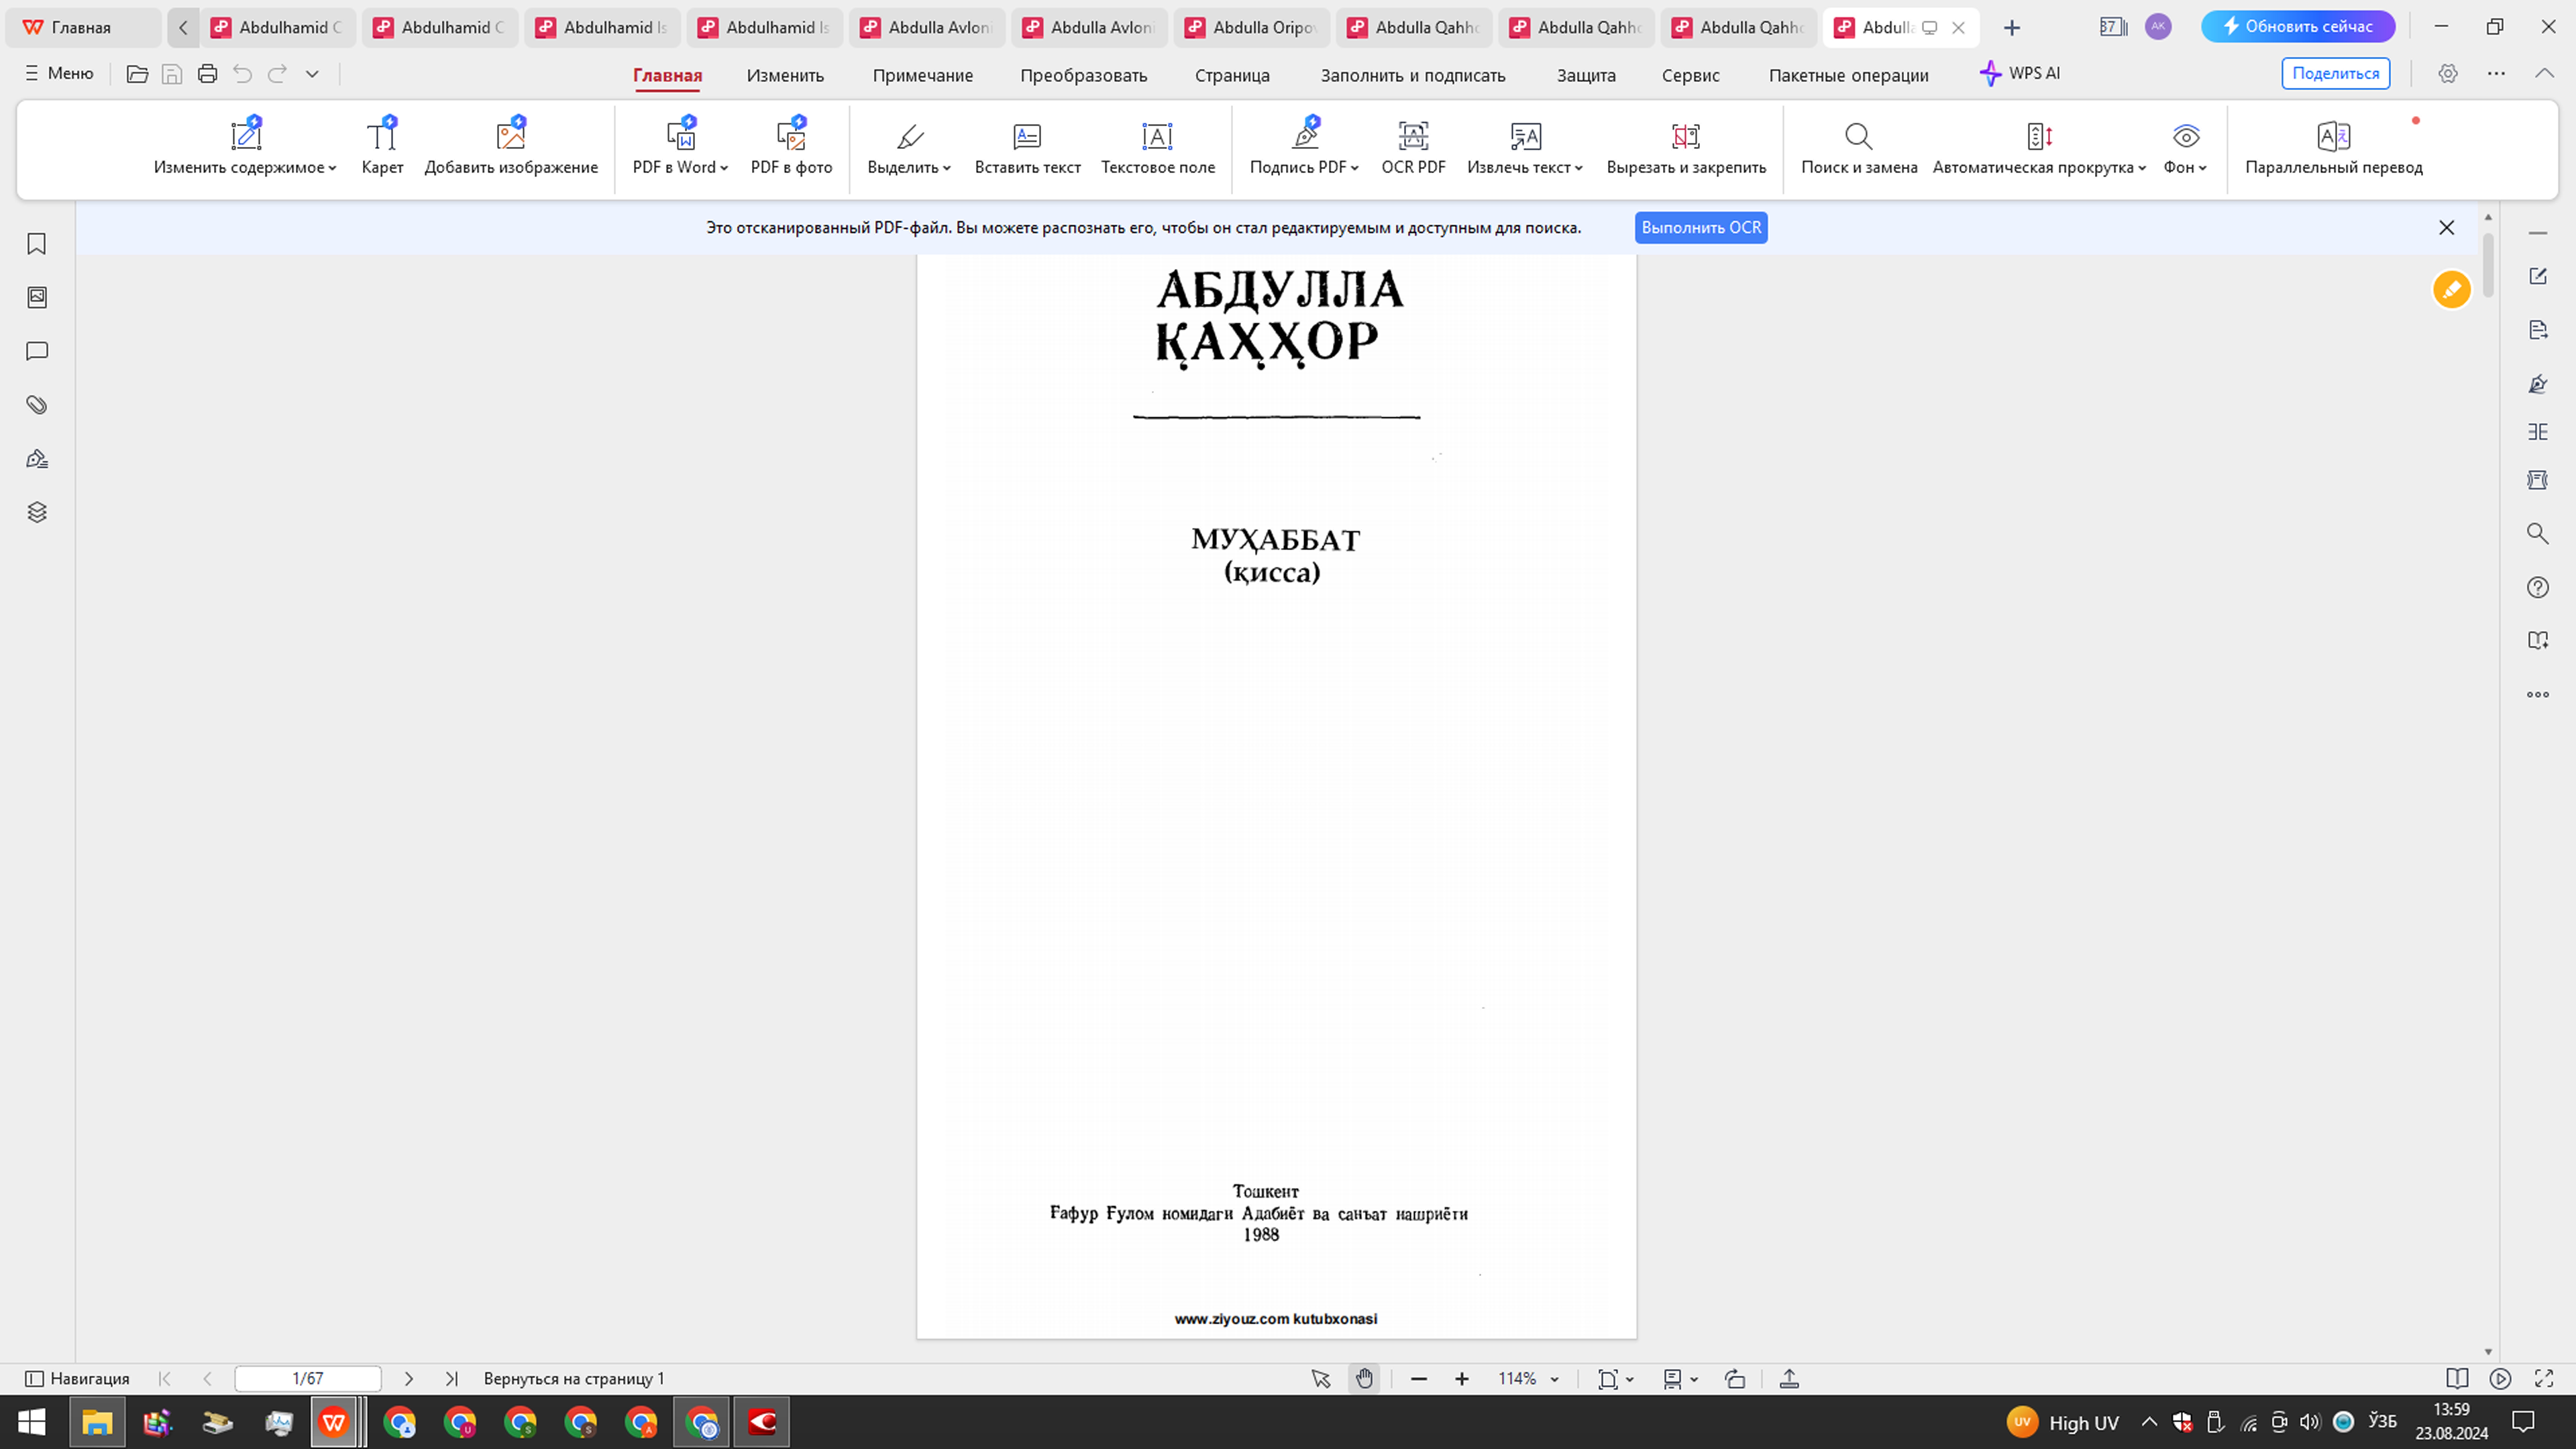This screenshot has width=2576, height=1449.
Task: Switch to the hand pan tool
Action: click(x=1364, y=1379)
